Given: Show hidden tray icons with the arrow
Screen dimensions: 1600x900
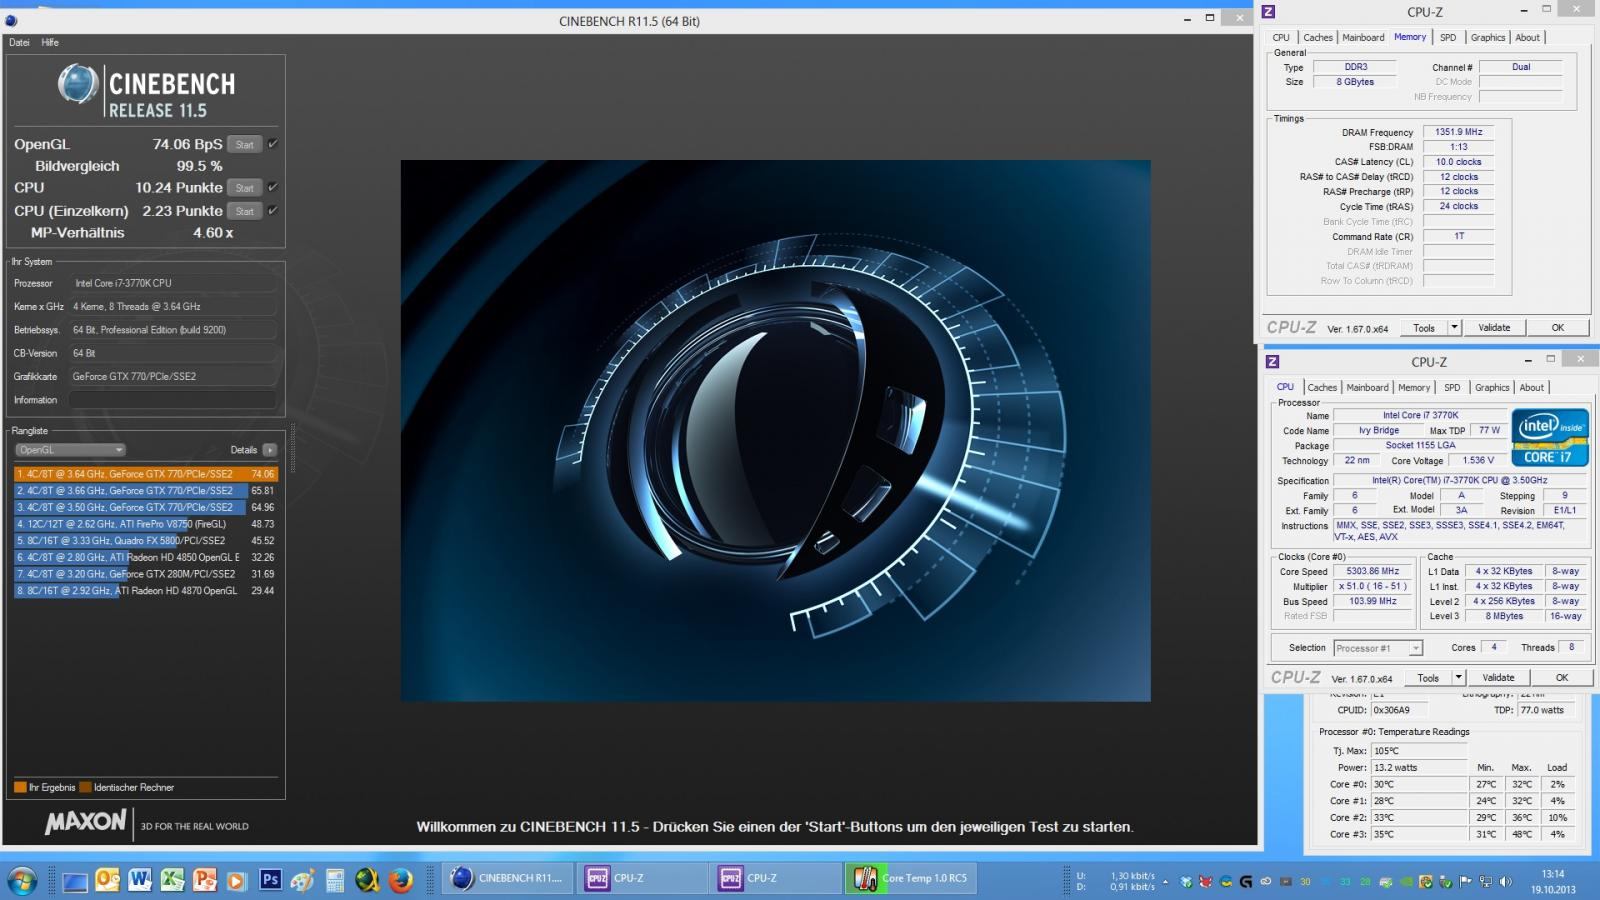Looking at the screenshot, I should (x=1165, y=882).
